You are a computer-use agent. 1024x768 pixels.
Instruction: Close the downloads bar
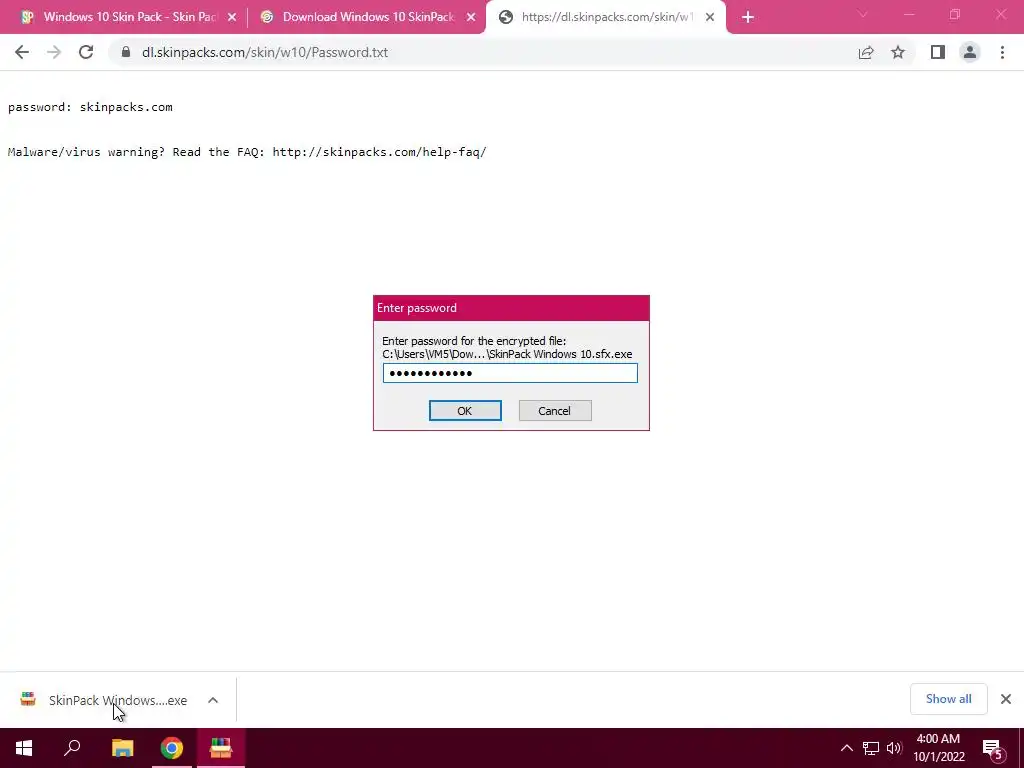(1006, 699)
